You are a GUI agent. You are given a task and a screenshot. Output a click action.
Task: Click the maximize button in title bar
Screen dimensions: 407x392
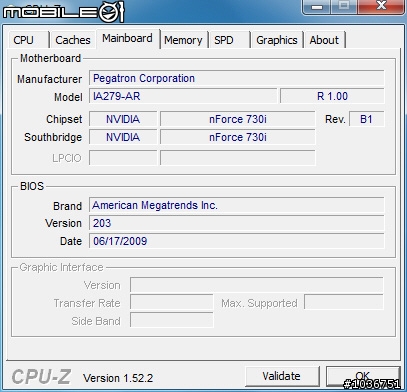344,6
